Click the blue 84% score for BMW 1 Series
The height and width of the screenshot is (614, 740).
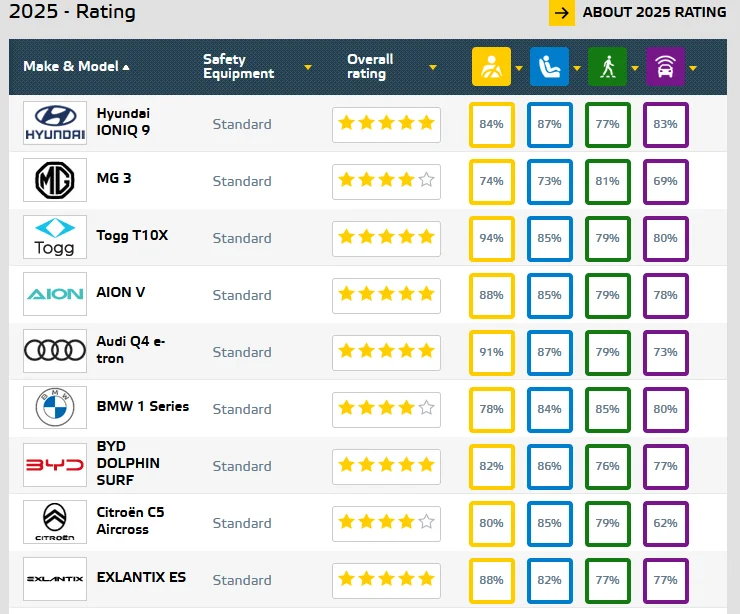coord(549,410)
